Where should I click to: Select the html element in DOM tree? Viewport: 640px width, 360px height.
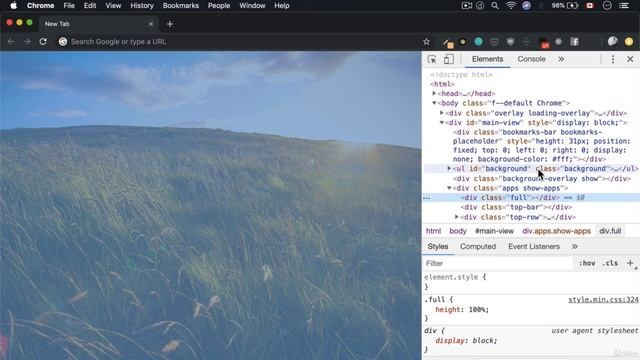point(442,84)
